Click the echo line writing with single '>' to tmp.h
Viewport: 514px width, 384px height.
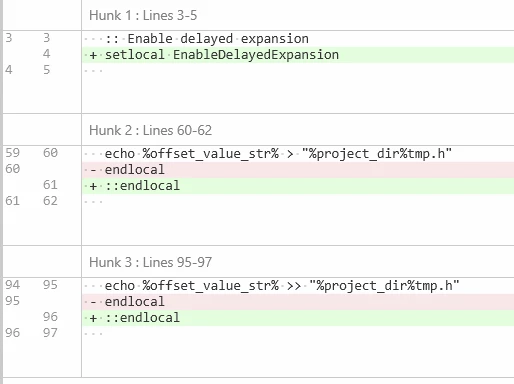click(x=298, y=154)
